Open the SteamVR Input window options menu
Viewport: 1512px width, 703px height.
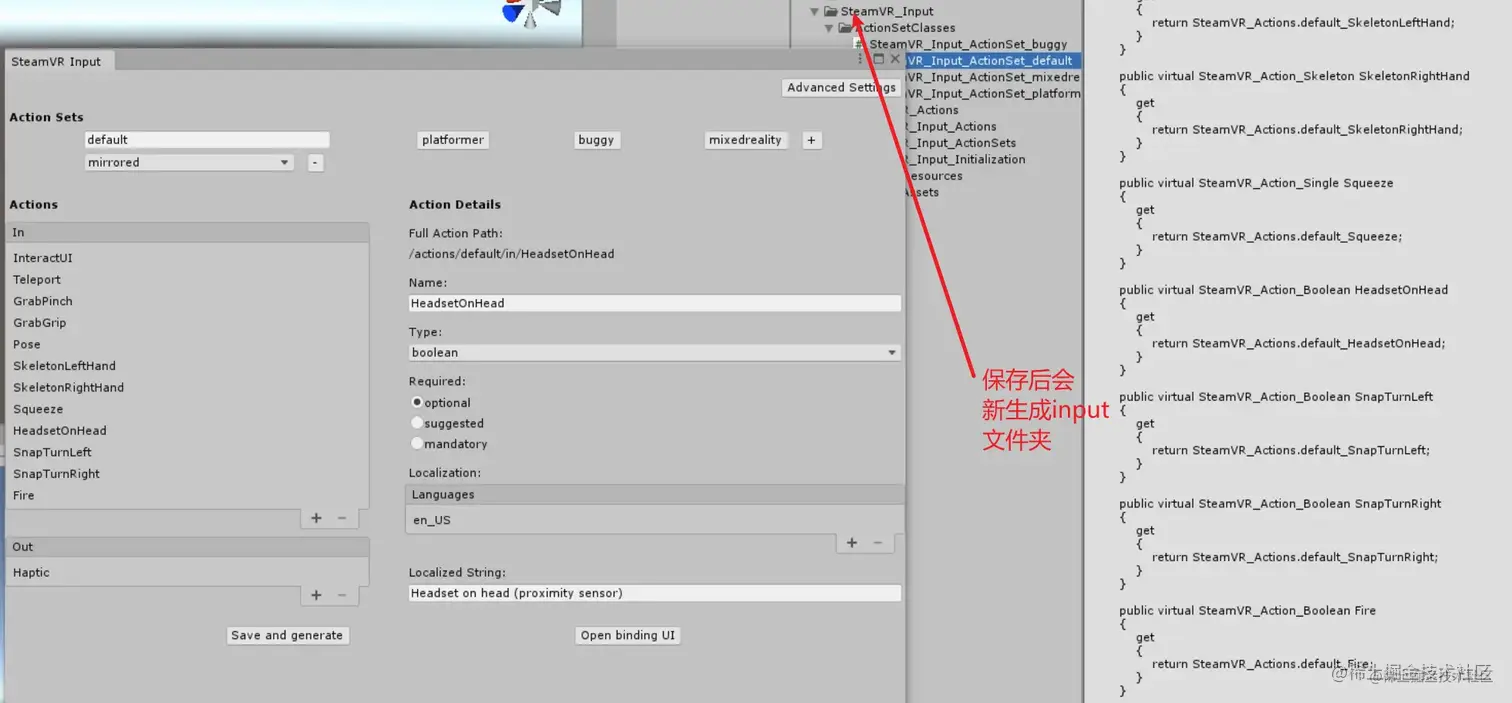click(x=861, y=60)
